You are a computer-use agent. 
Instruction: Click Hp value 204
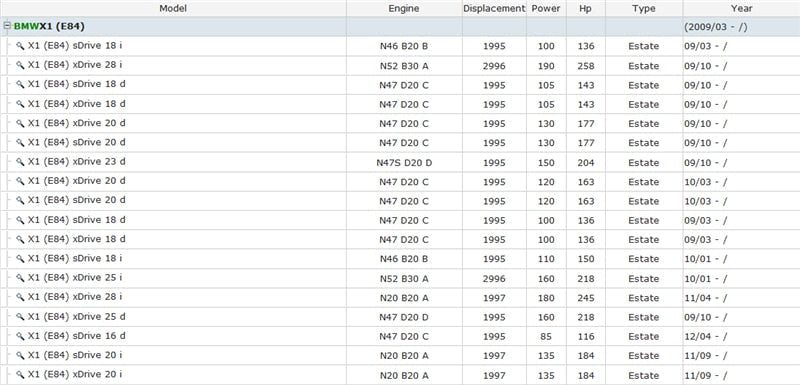tap(586, 163)
